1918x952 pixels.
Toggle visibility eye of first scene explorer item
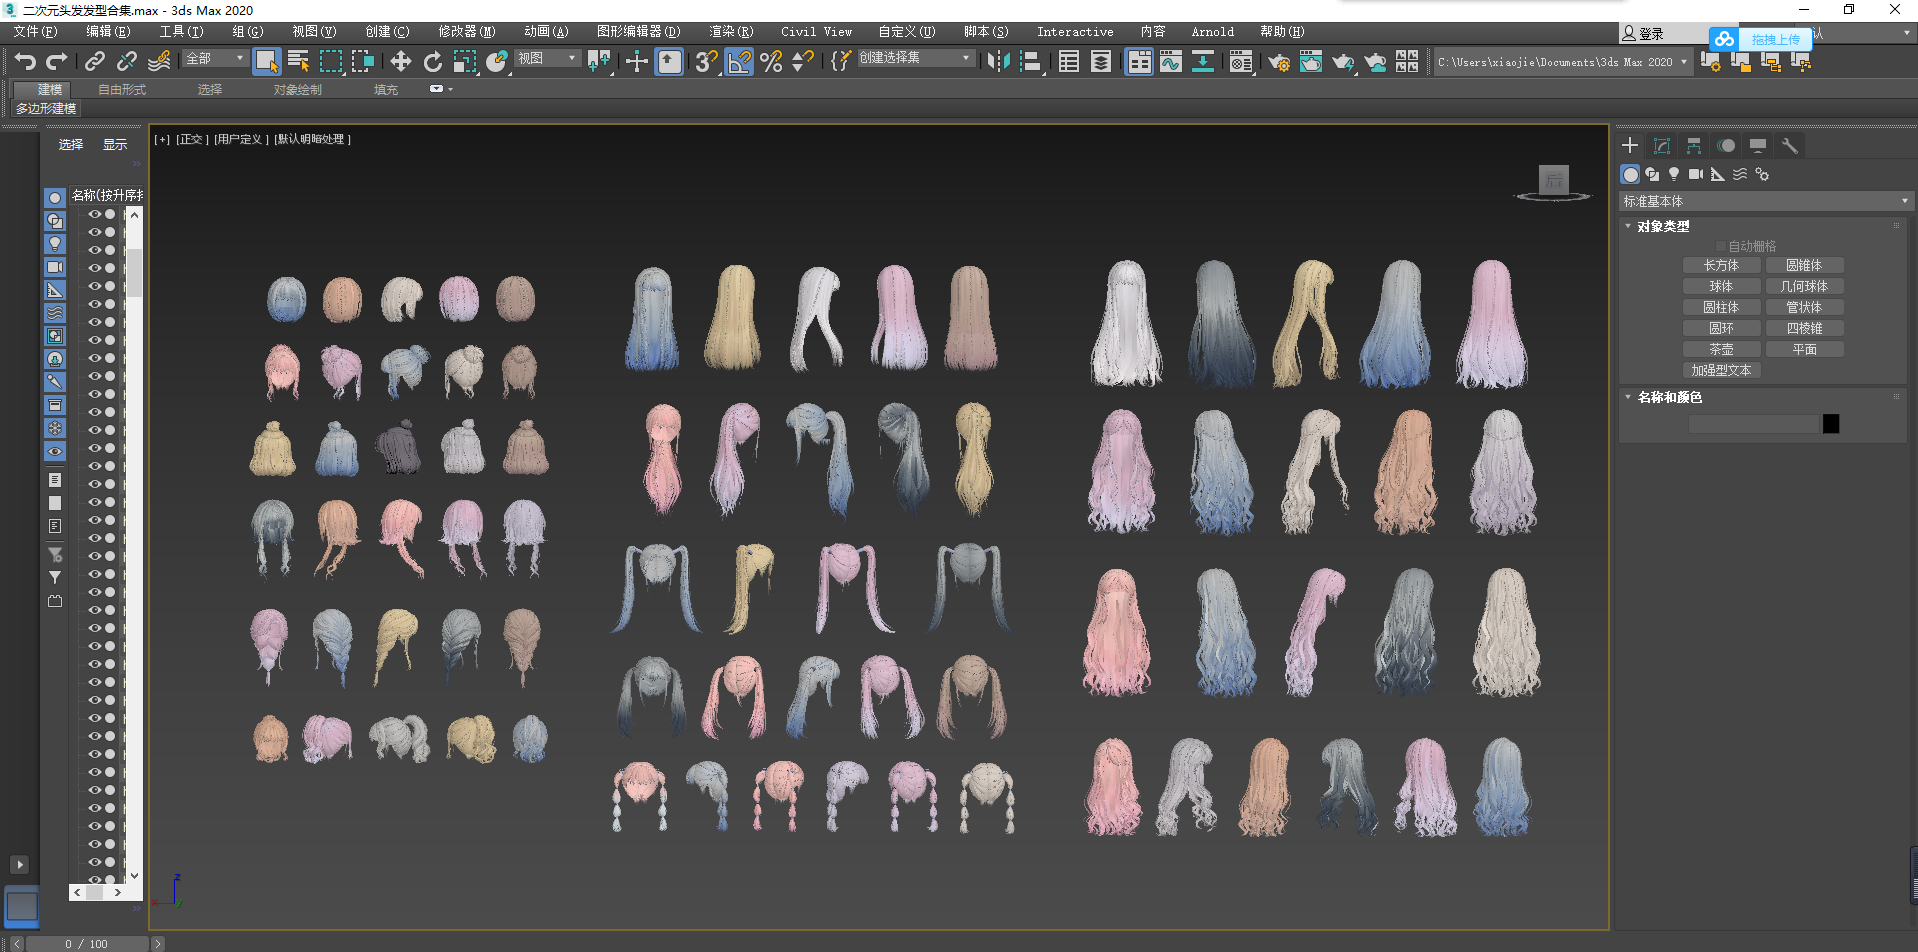click(x=94, y=214)
